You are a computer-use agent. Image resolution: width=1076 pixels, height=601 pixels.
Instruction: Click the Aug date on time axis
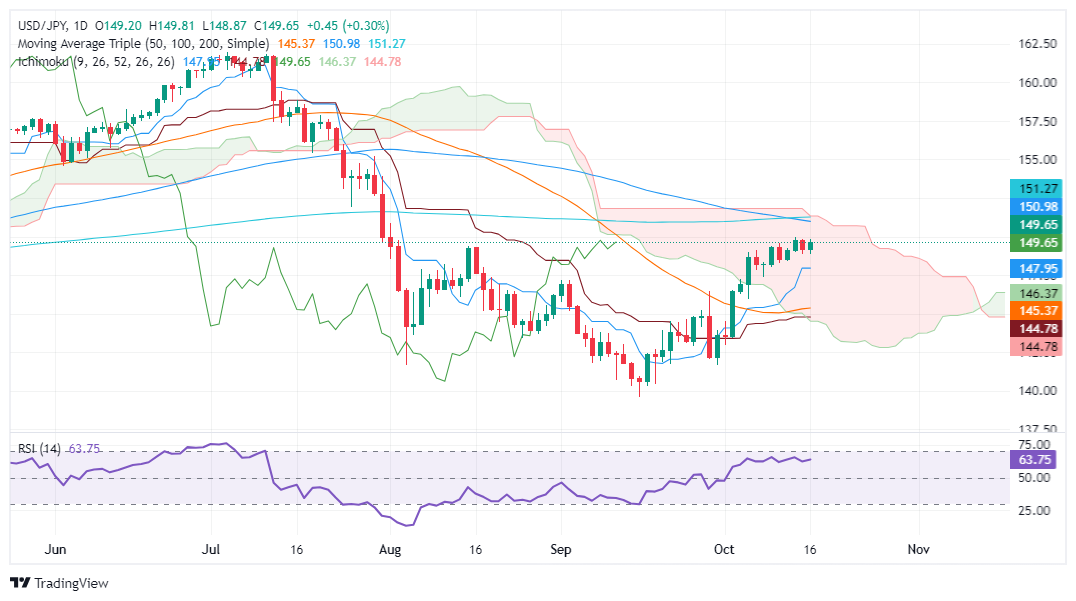[x=390, y=550]
